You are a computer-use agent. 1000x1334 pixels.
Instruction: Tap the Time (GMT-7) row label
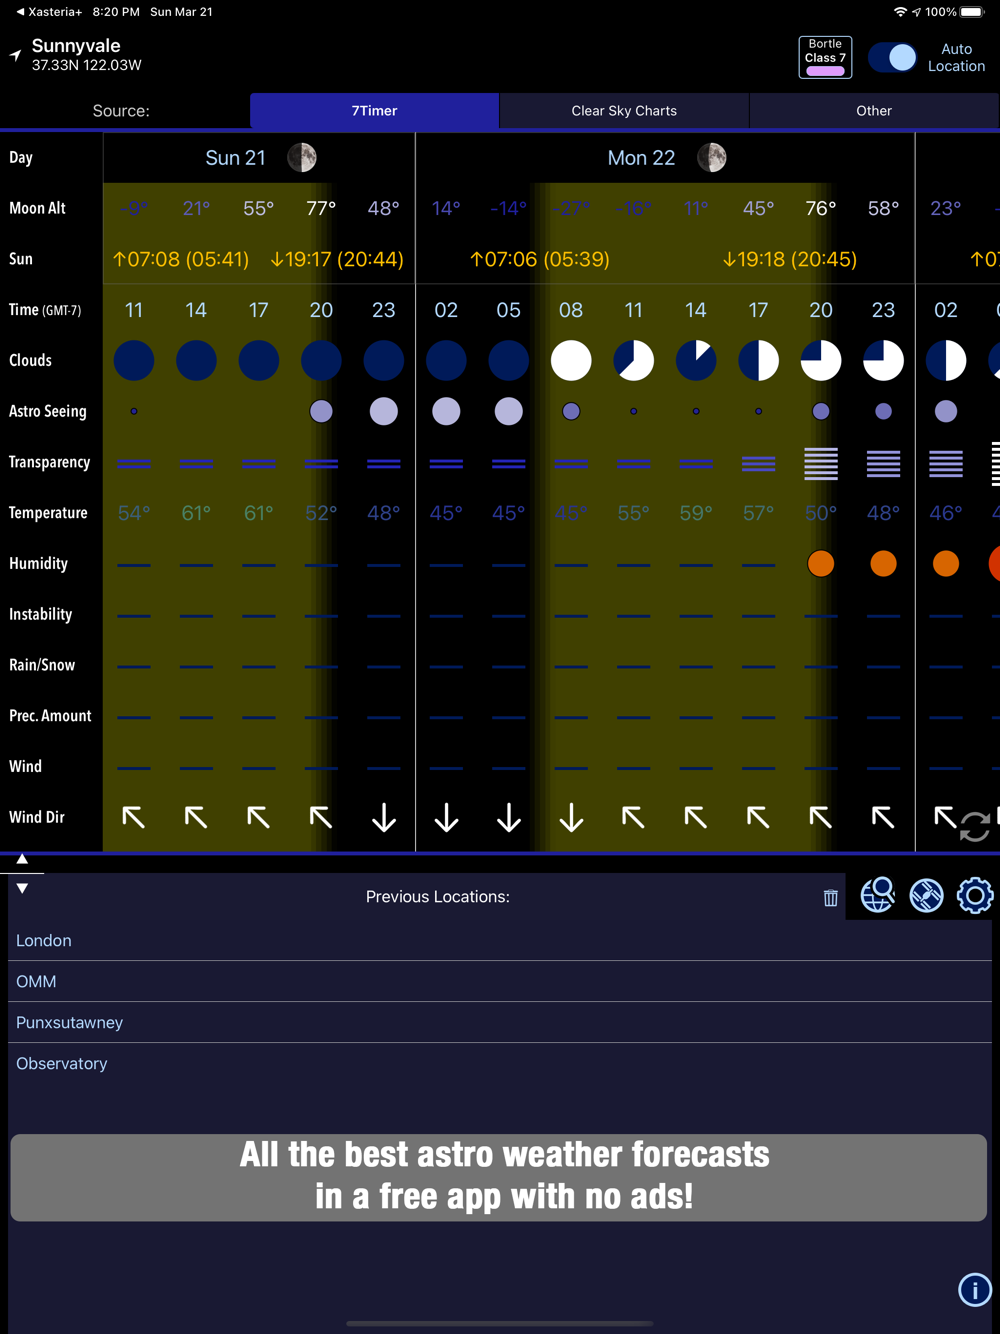click(x=45, y=310)
